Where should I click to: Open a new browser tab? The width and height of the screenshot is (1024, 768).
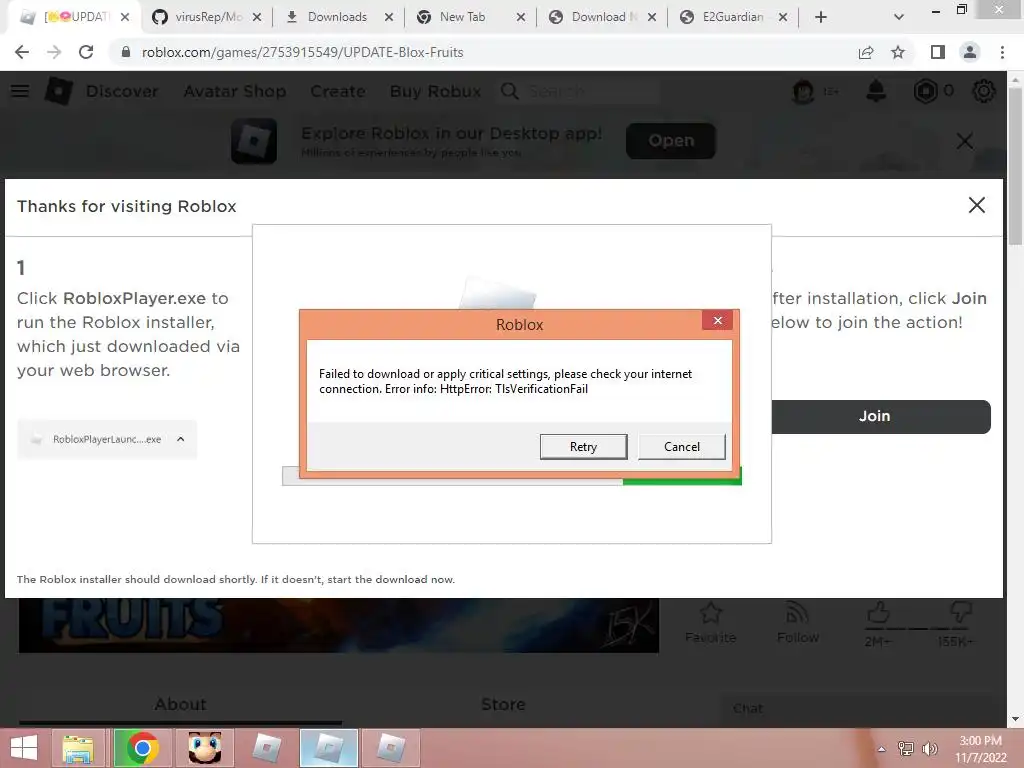click(x=821, y=17)
